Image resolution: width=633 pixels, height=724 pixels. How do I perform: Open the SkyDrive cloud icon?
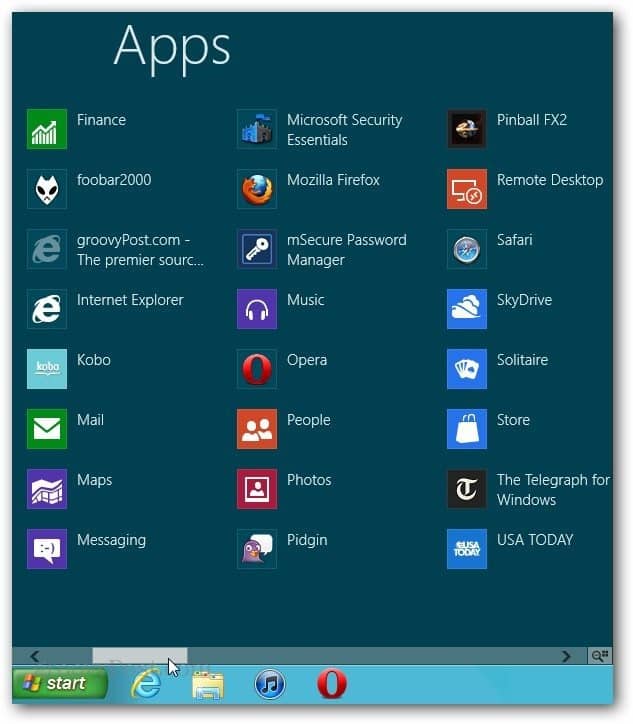(x=467, y=309)
